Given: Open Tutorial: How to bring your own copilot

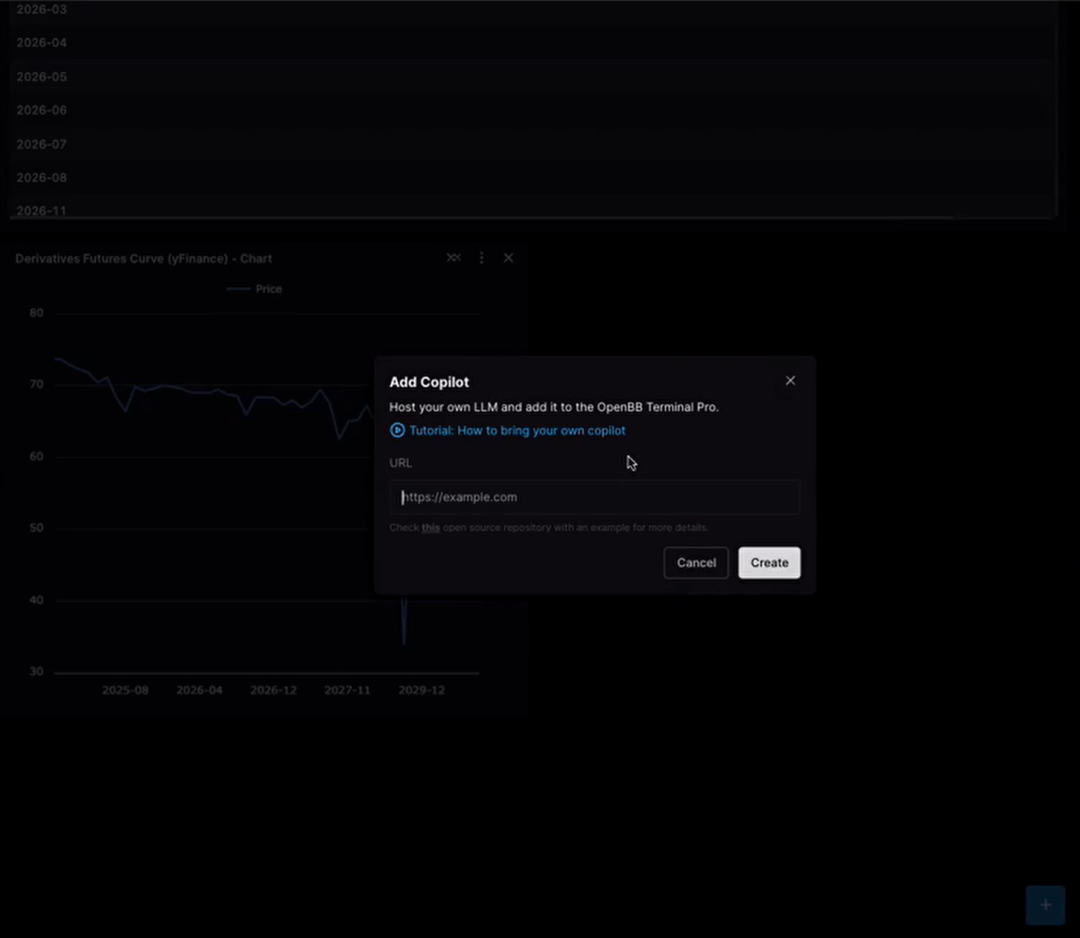Looking at the screenshot, I should (x=517, y=430).
